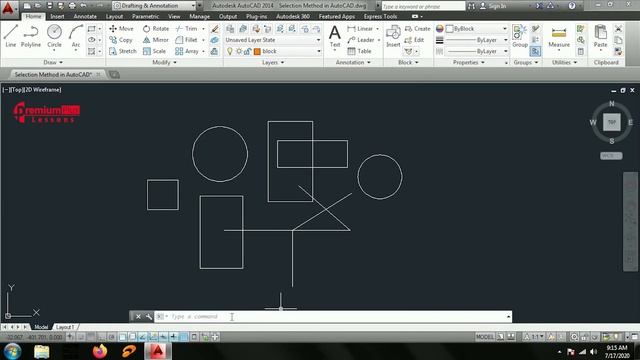This screenshot has height=360, width=640.
Task: Expand the Modify panel
Action: [164, 62]
